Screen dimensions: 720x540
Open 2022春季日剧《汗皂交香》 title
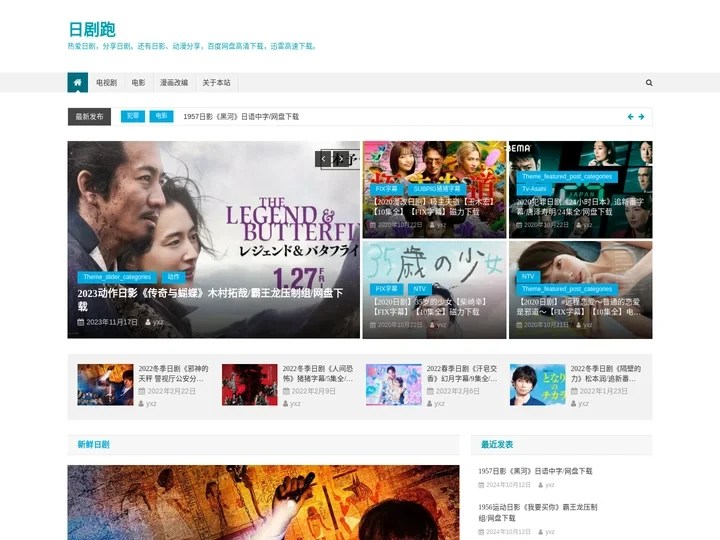click(462, 374)
